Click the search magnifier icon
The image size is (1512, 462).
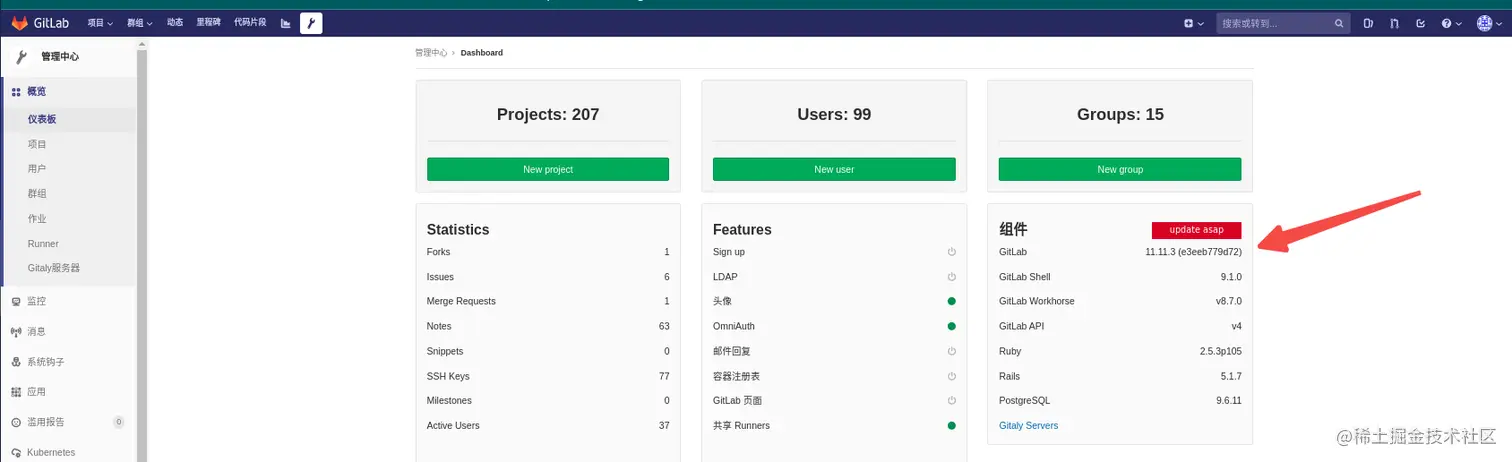(x=1339, y=23)
